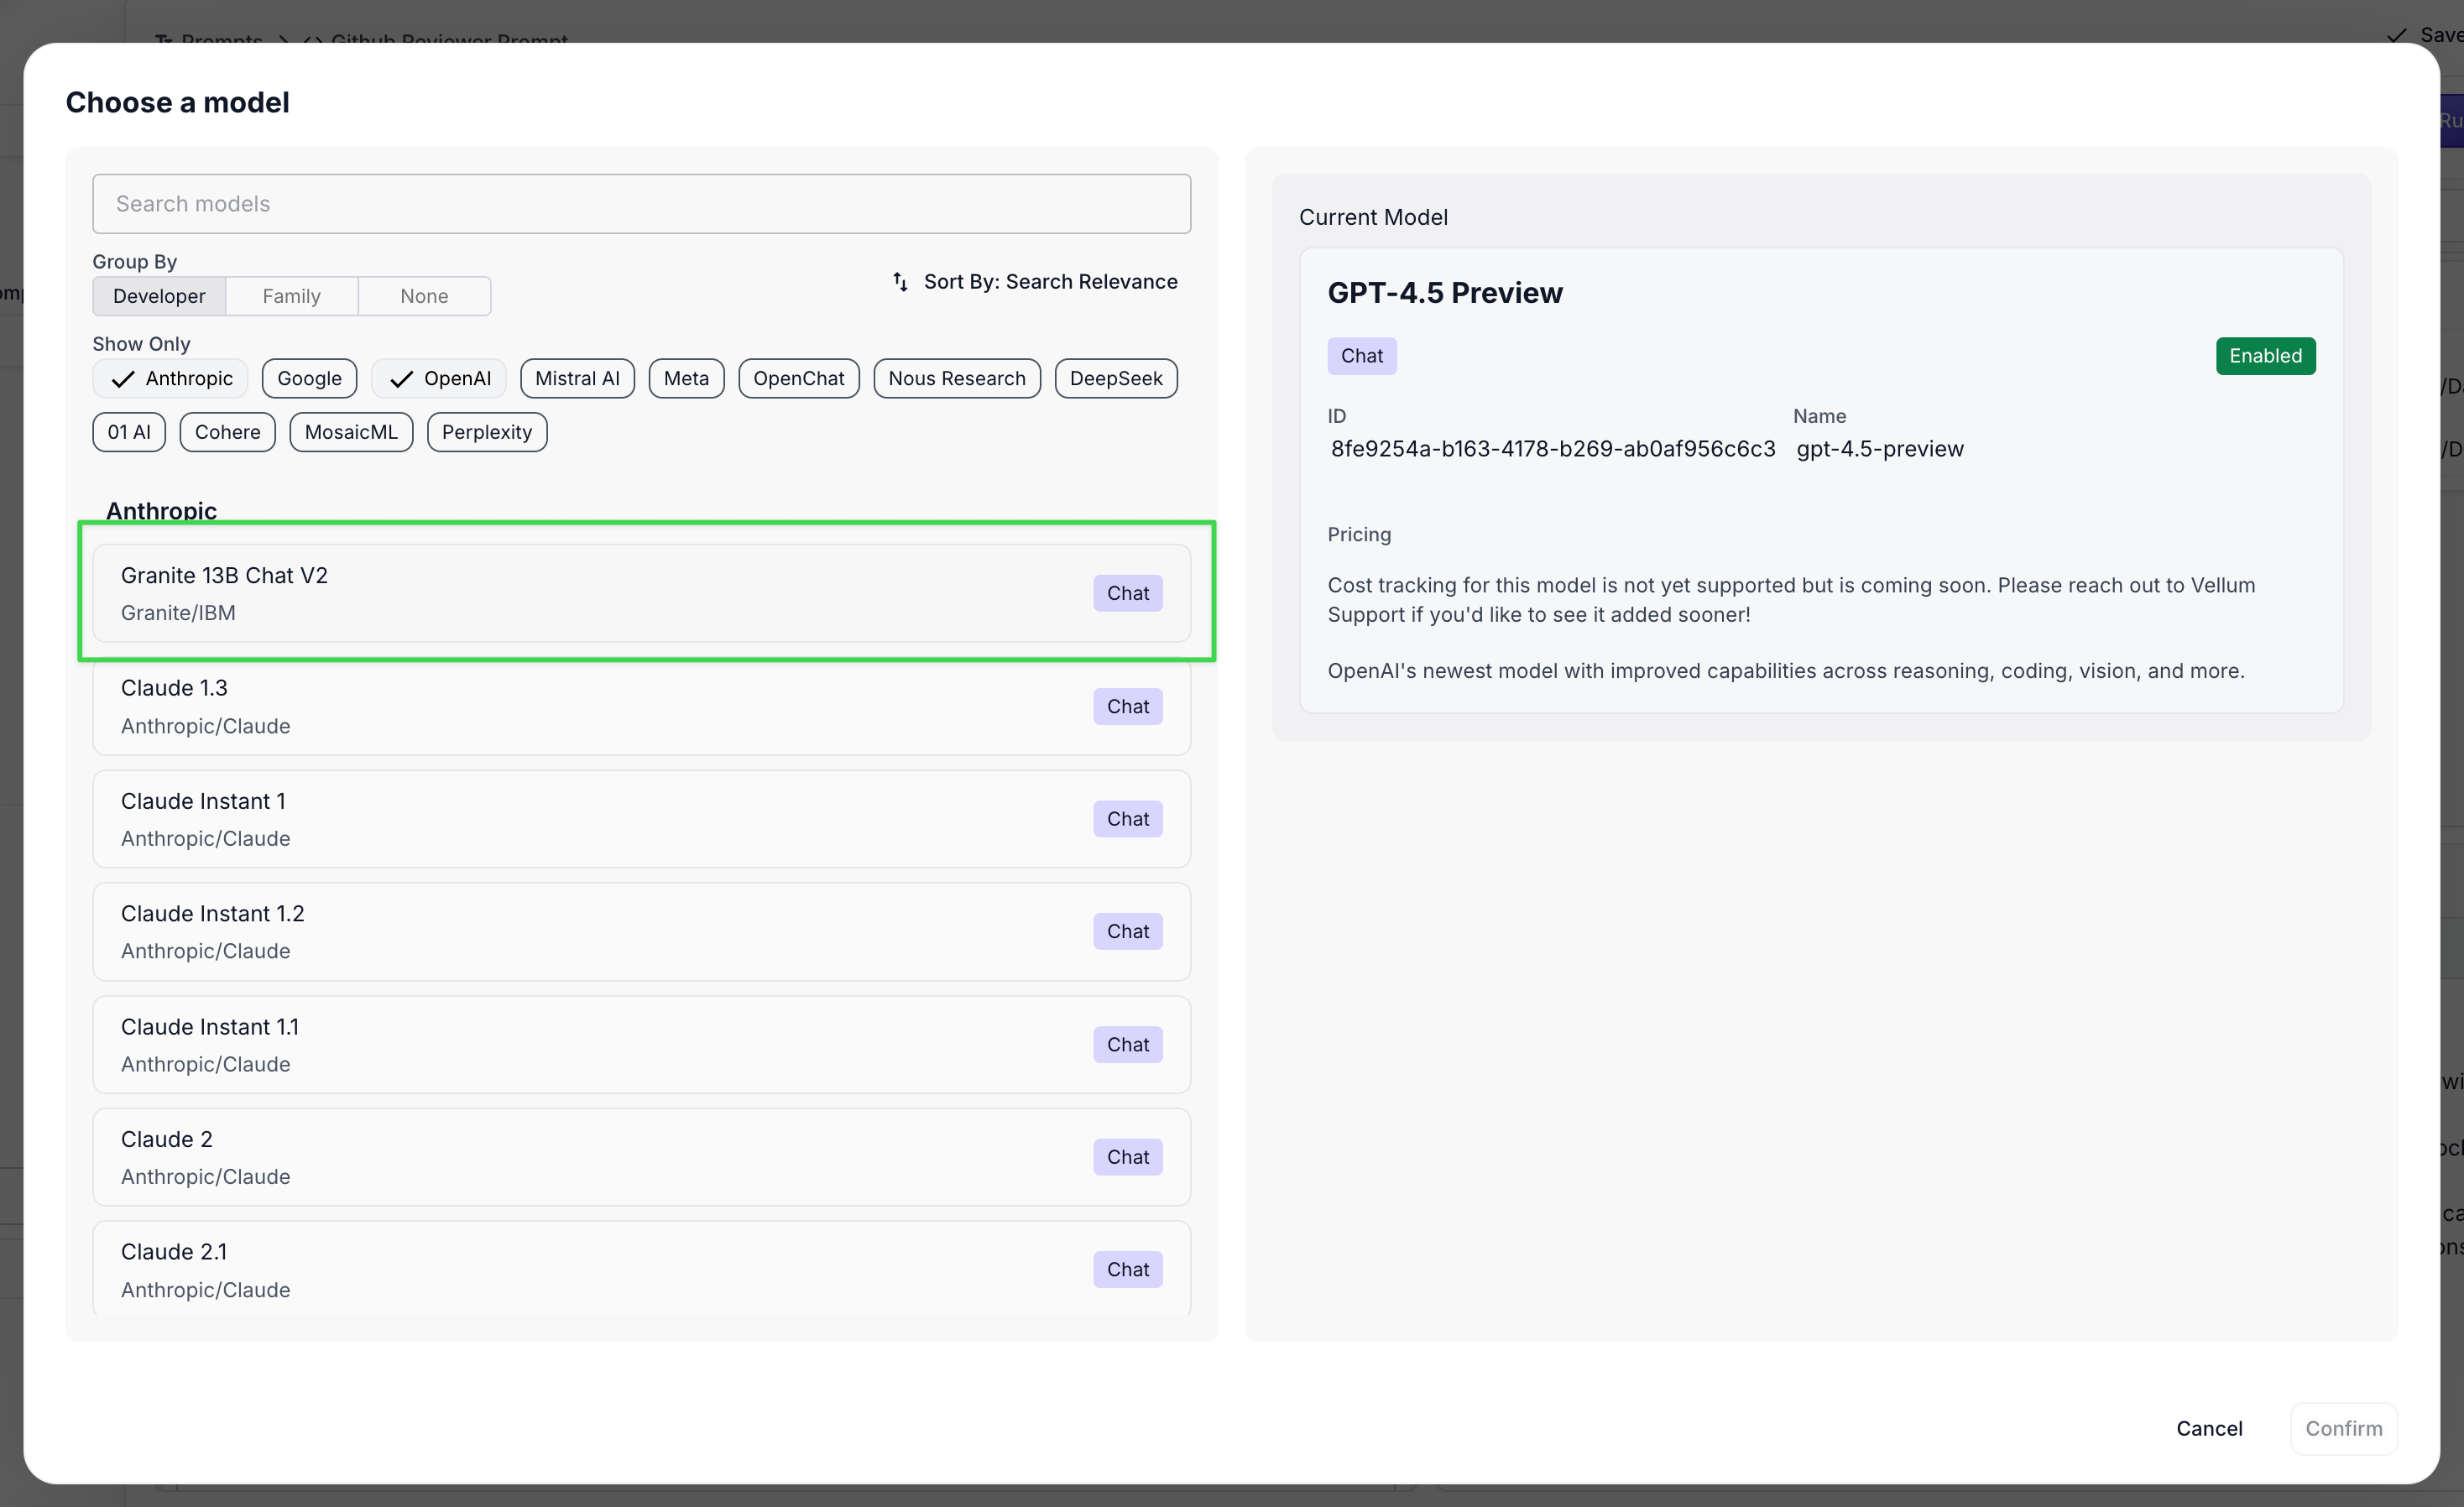Select Granite 13B Chat V2 model
This screenshot has width=2464, height=1507.
click(x=600, y=593)
